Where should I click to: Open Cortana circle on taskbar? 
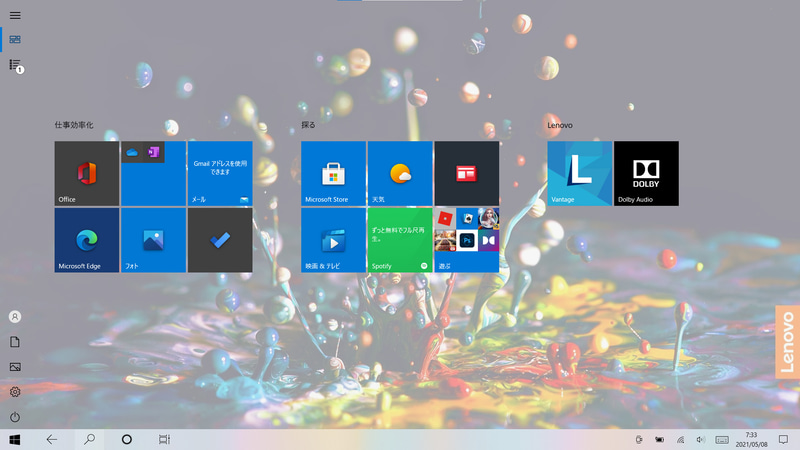pos(127,439)
